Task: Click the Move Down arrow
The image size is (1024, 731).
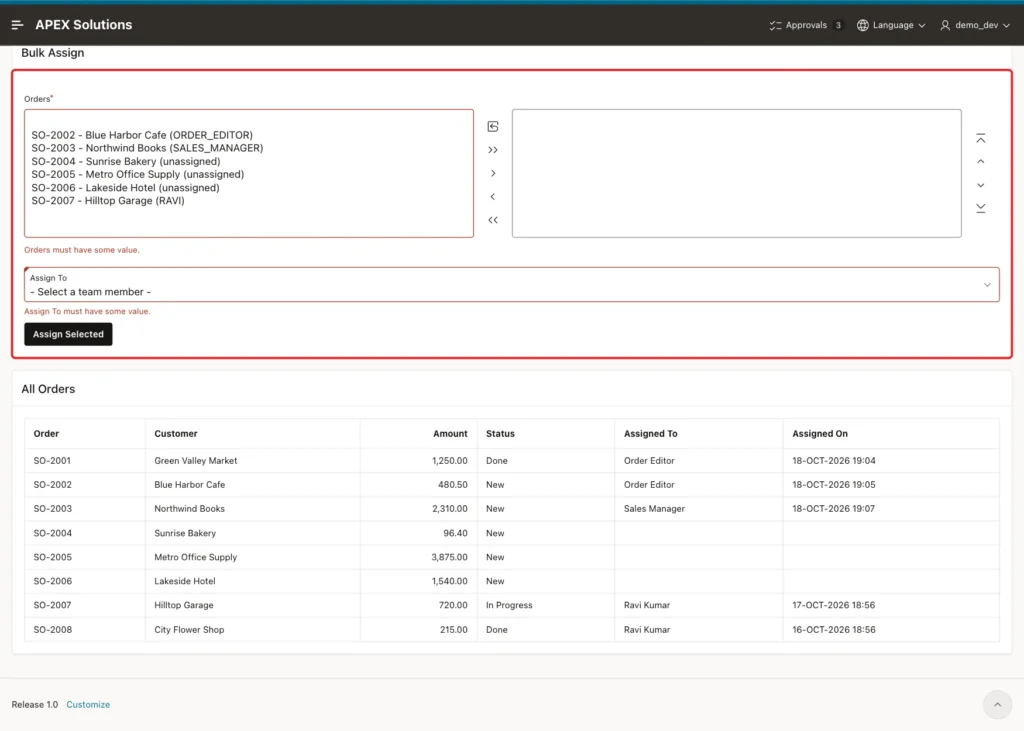Action: pos(981,185)
